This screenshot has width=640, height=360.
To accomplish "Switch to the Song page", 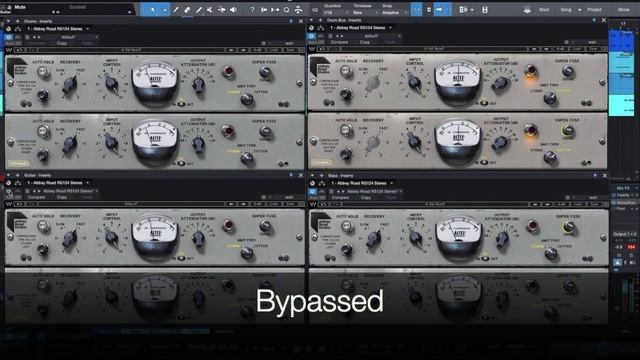I will click(566, 9).
